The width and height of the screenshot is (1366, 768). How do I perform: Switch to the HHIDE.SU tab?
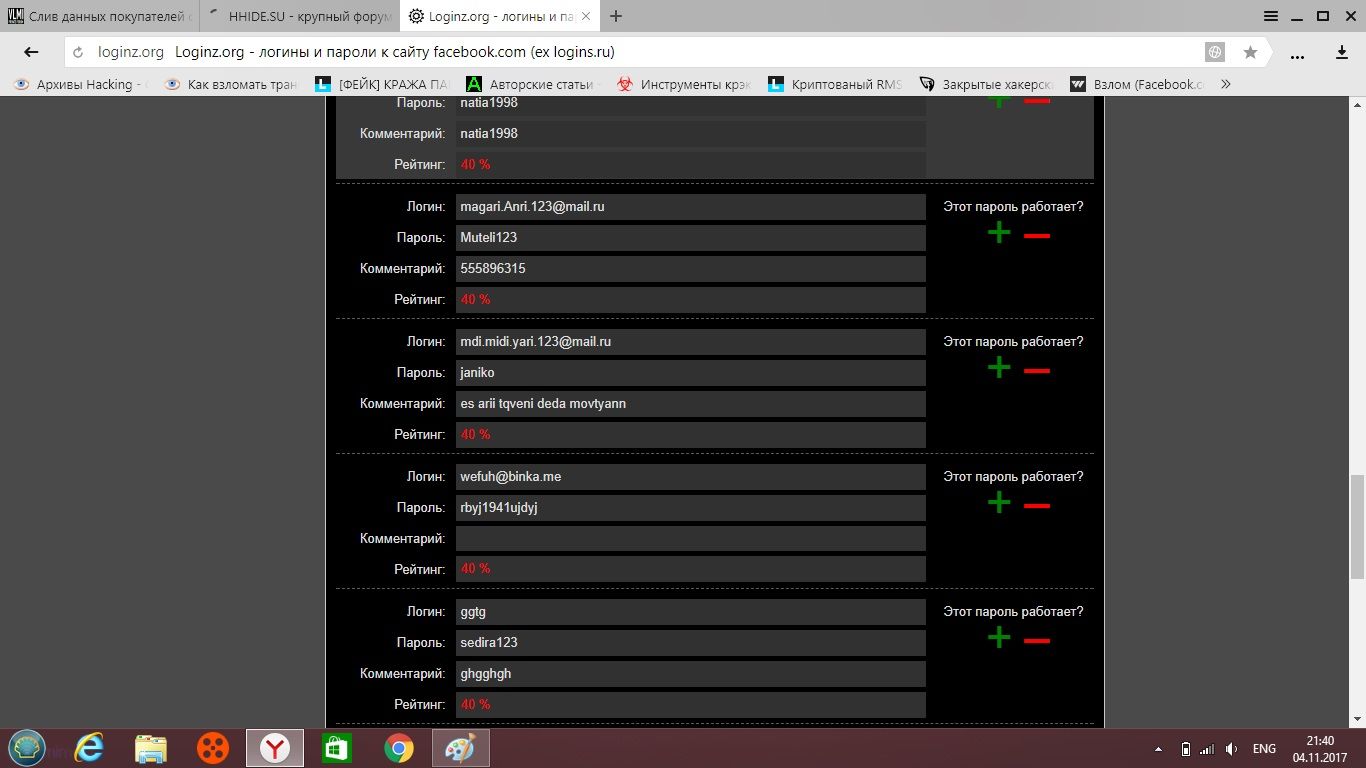click(300, 16)
